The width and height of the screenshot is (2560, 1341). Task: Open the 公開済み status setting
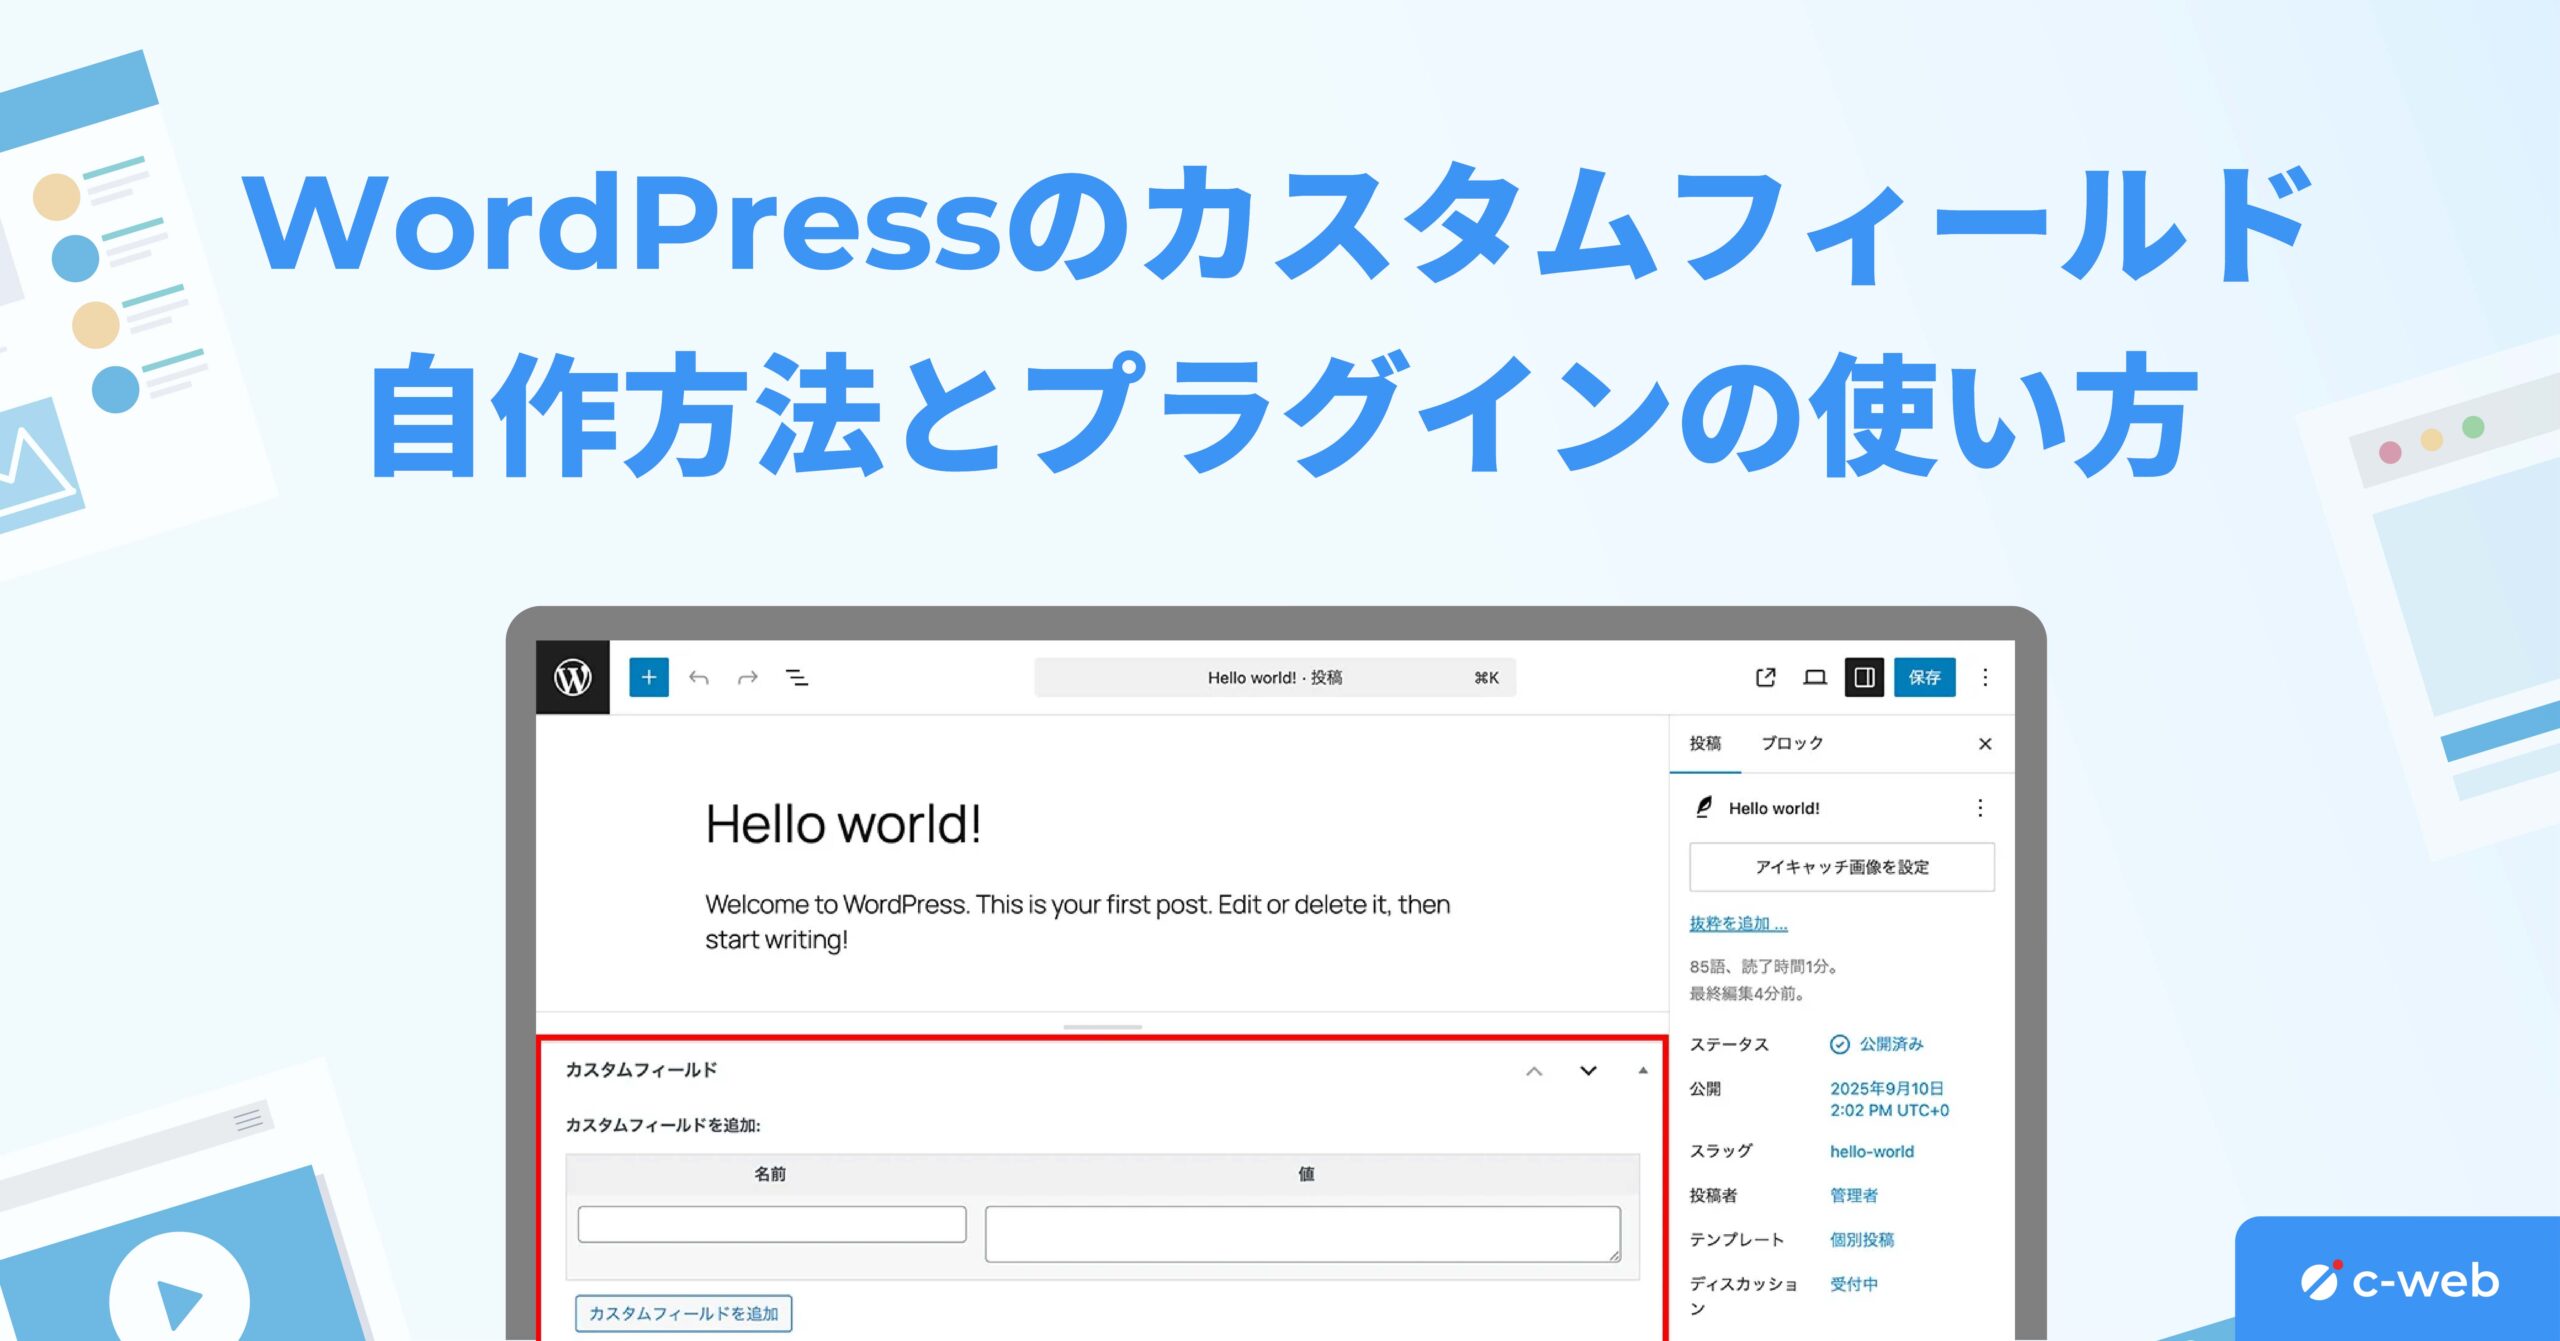[x=1891, y=1044]
